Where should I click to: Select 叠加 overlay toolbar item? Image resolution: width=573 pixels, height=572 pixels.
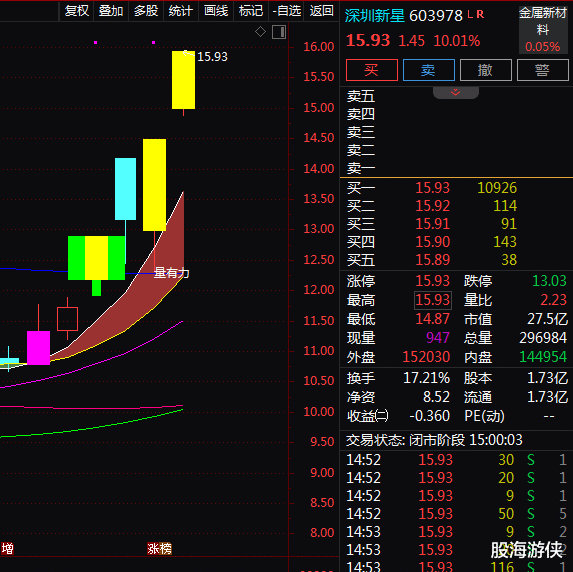[111, 11]
